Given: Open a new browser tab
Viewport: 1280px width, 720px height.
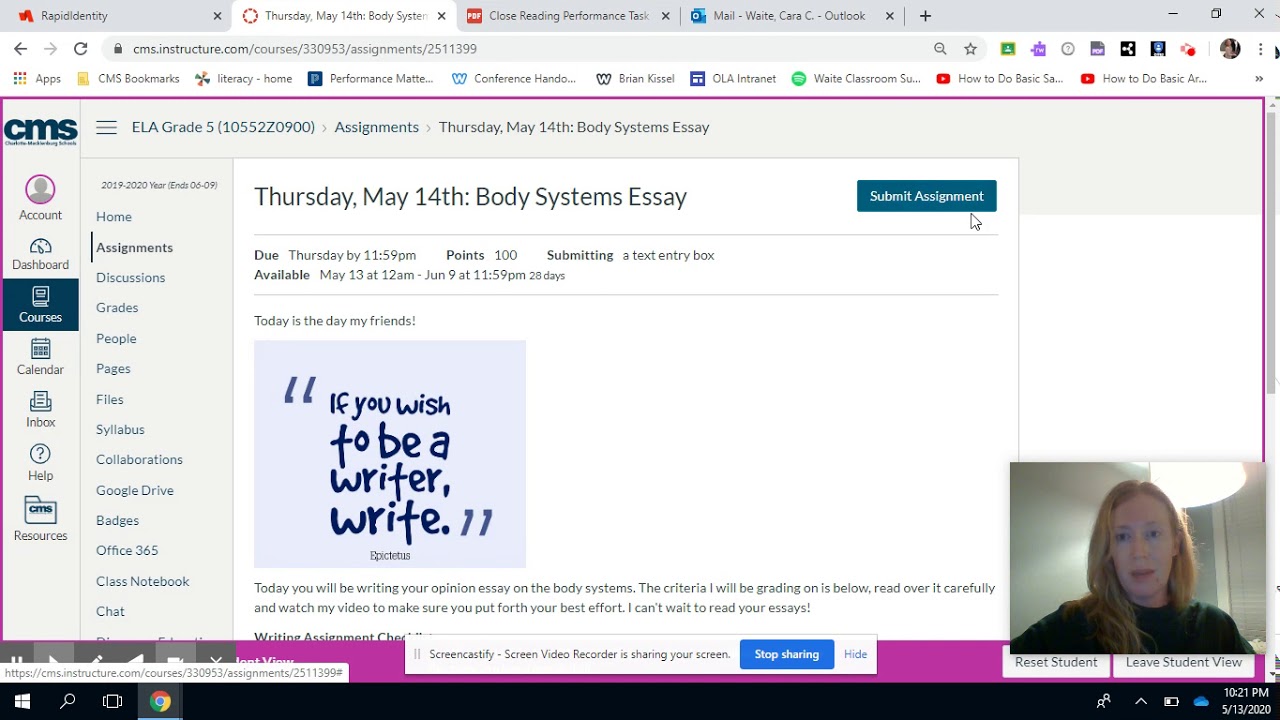Looking at the screenshot, I should click(925, 15).
